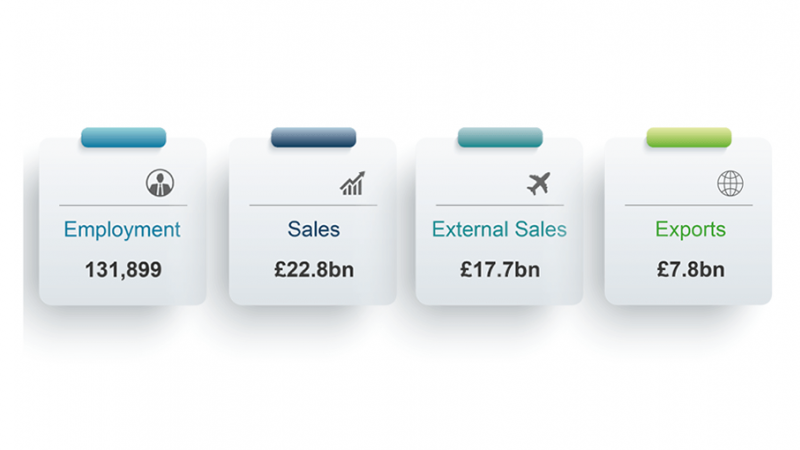The image size is (800, 450).
Task: Click the divider line under the globe icon
Action: coord(689,205)
